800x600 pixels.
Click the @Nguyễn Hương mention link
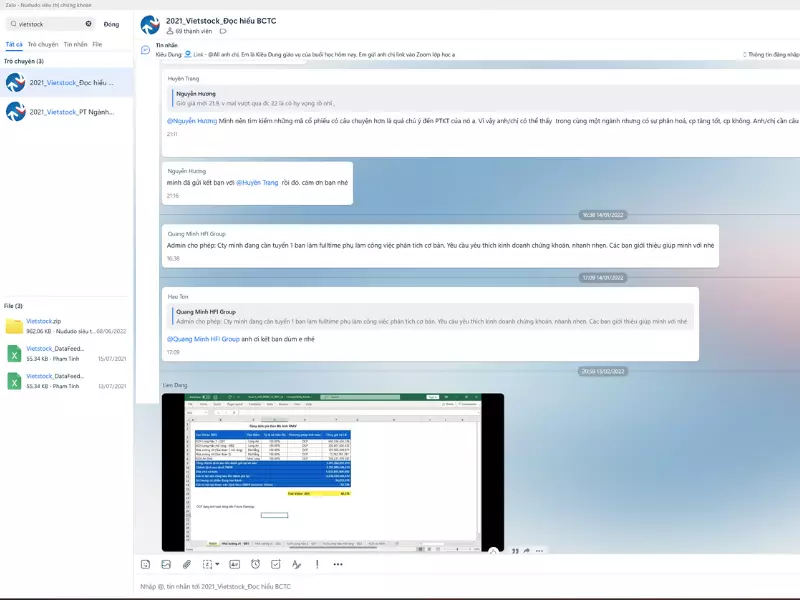(192, 121)
